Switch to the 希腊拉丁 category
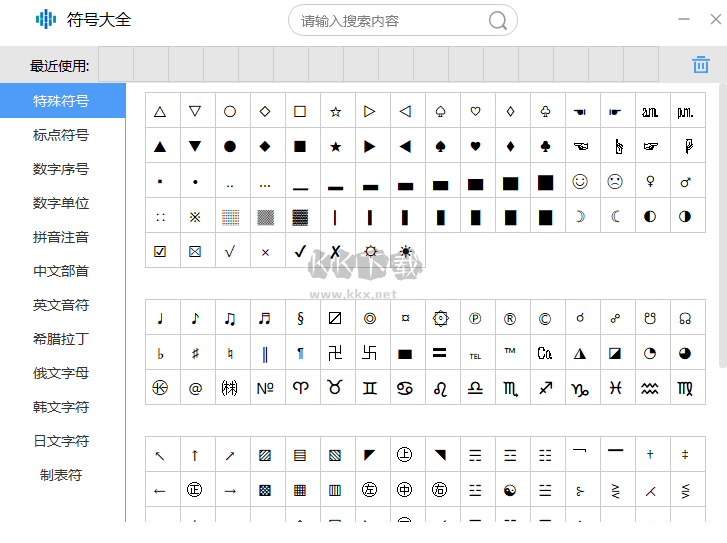 [x=61, y=339]
